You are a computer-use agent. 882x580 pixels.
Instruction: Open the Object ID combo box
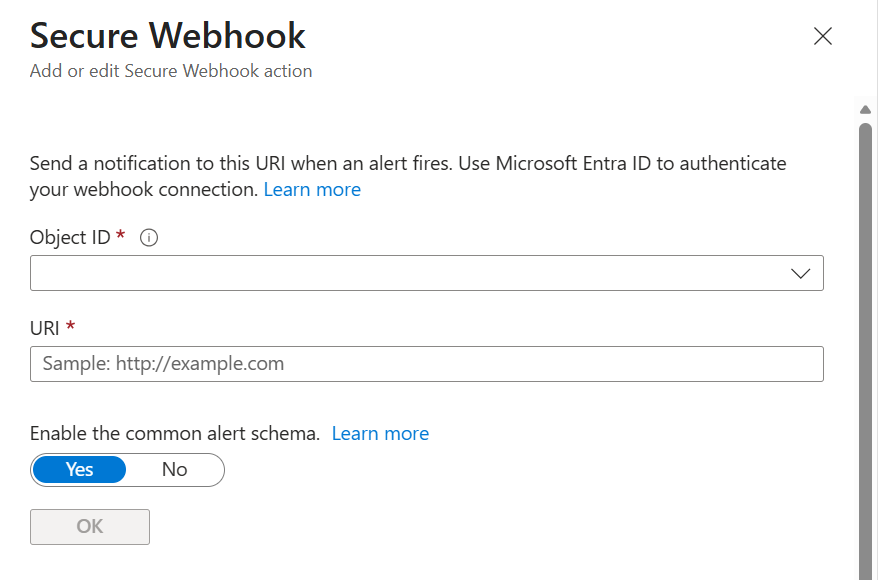[427, 273]
